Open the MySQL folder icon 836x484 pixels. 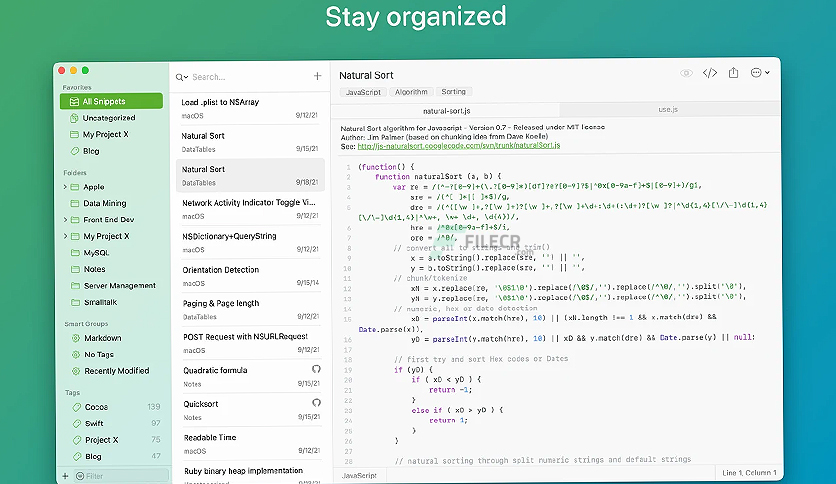point(75,253)
